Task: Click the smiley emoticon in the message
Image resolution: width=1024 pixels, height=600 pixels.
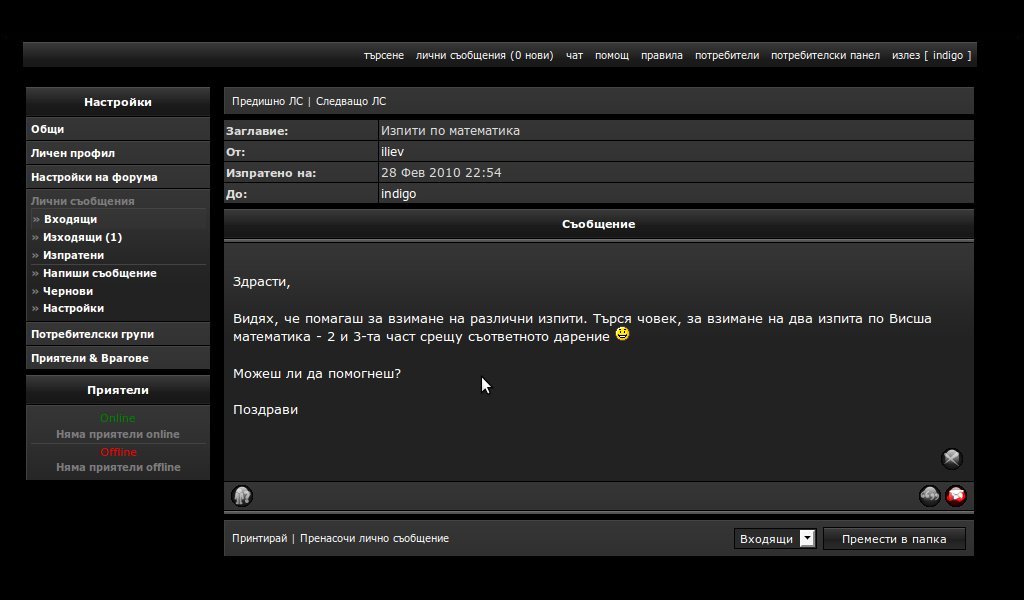Action: 622,335
